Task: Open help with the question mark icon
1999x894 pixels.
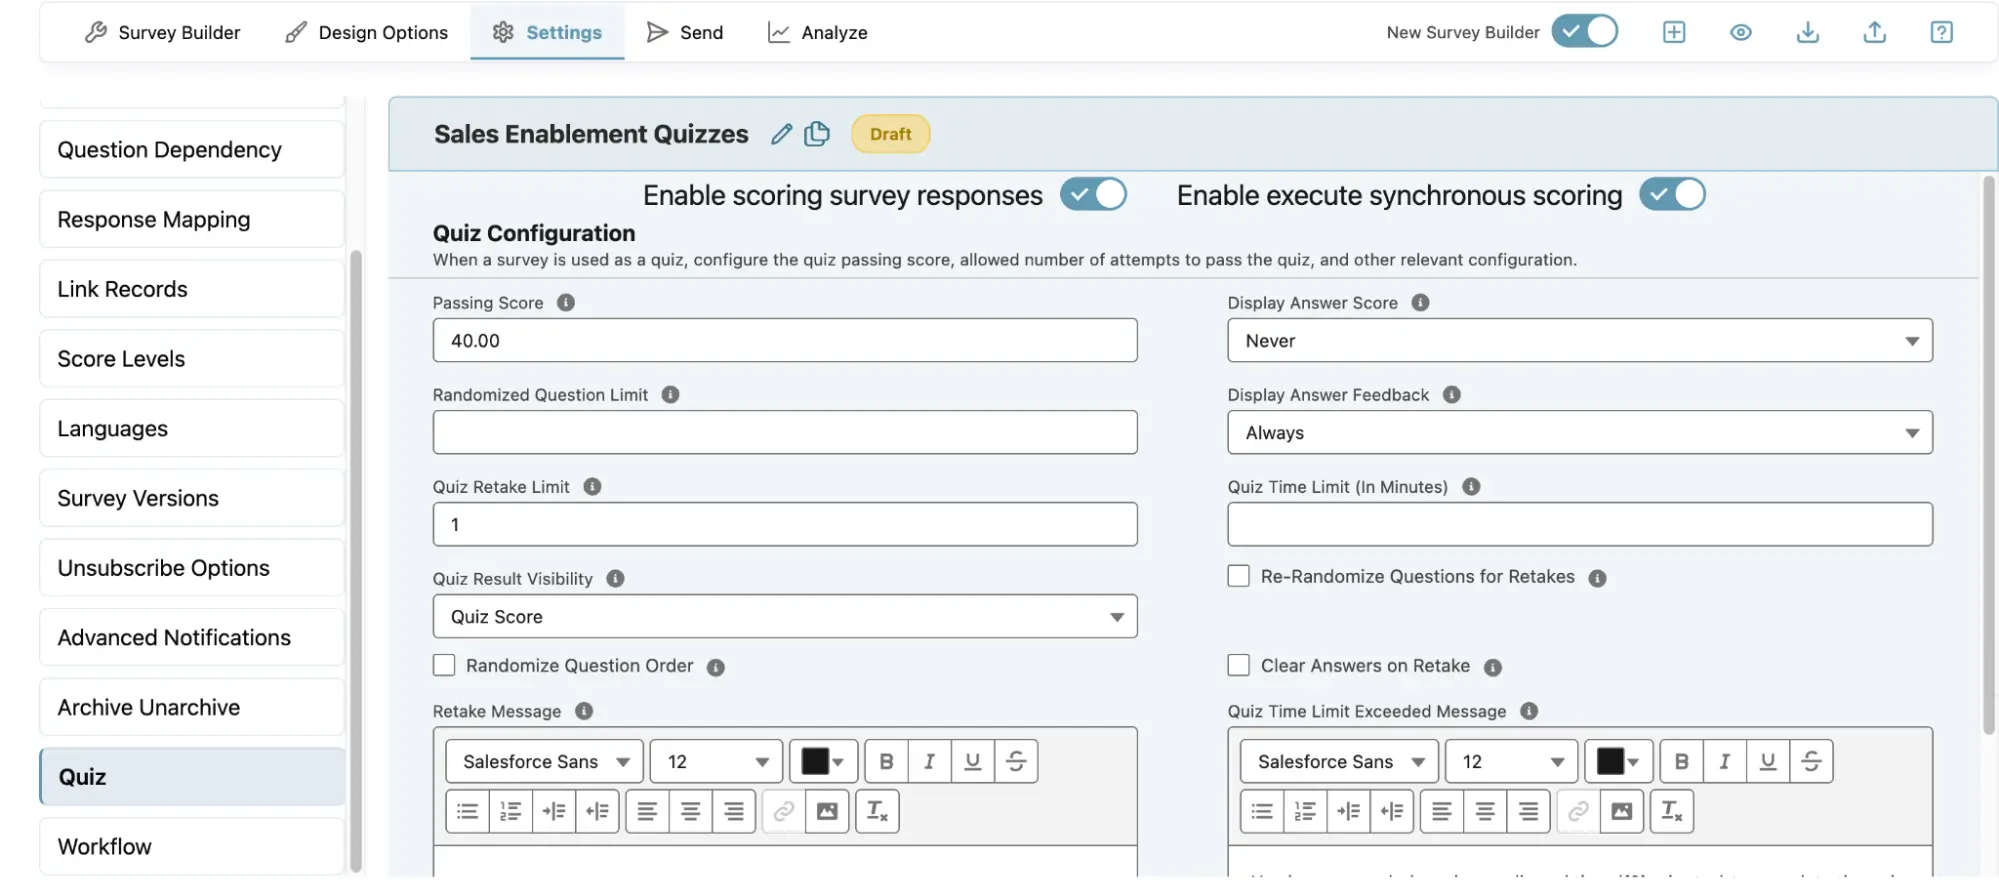Action: tap(1941, 32)
